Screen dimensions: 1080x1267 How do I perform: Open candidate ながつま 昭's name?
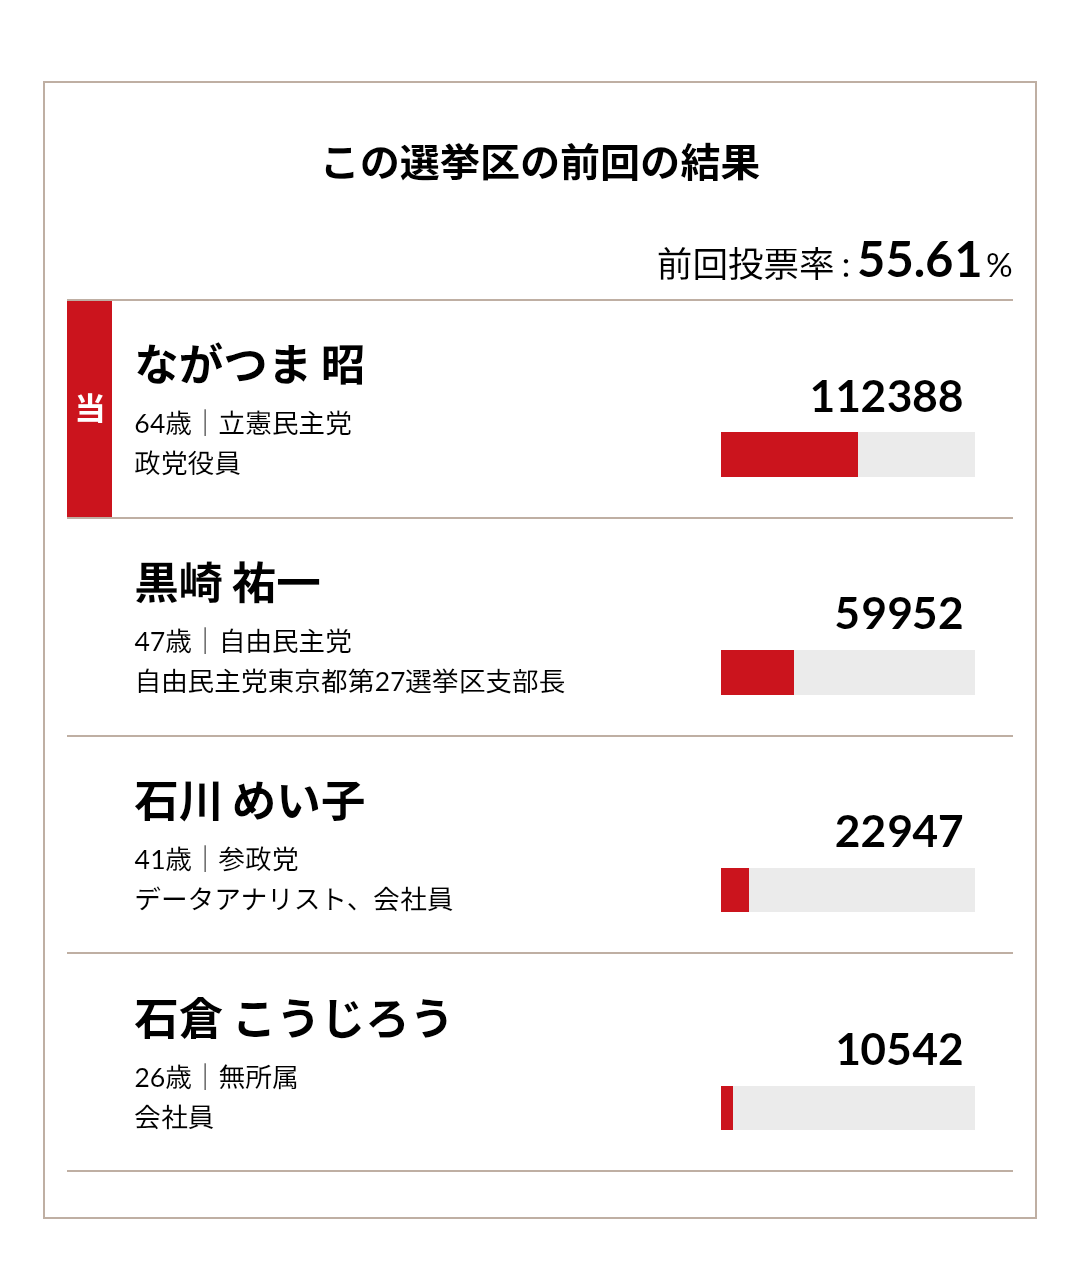point(249,365)
